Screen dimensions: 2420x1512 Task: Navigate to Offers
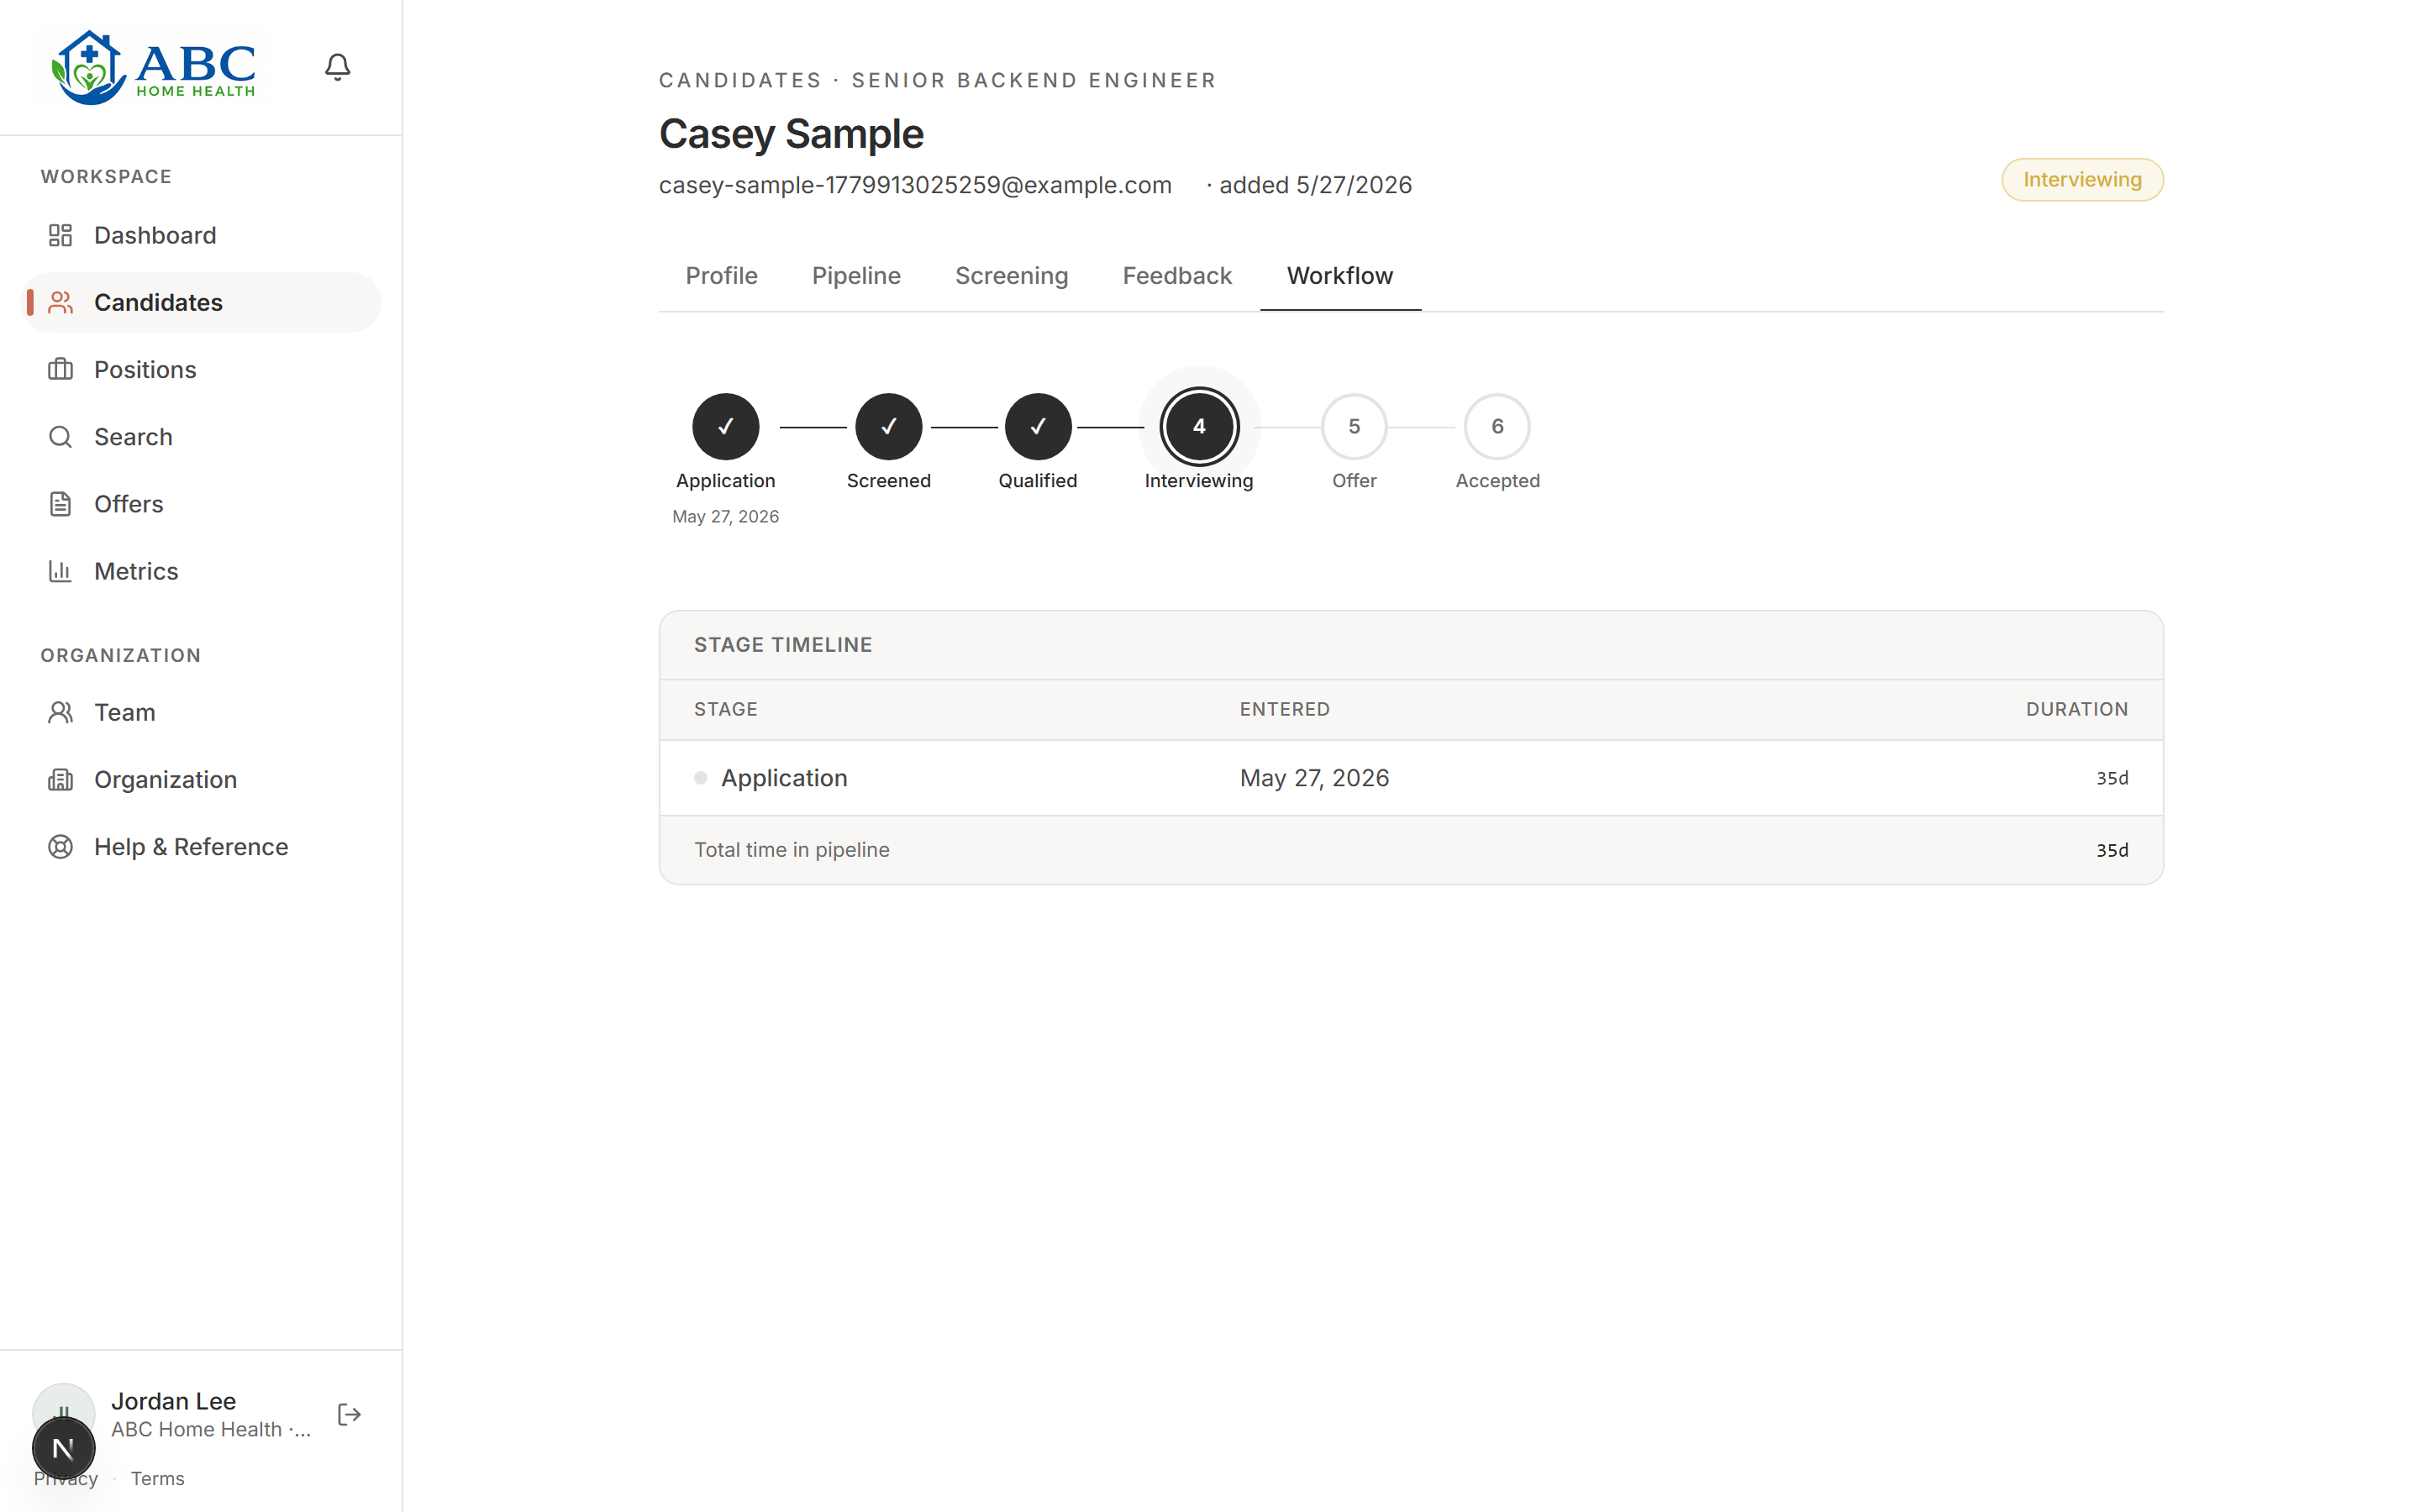[201, 504]
